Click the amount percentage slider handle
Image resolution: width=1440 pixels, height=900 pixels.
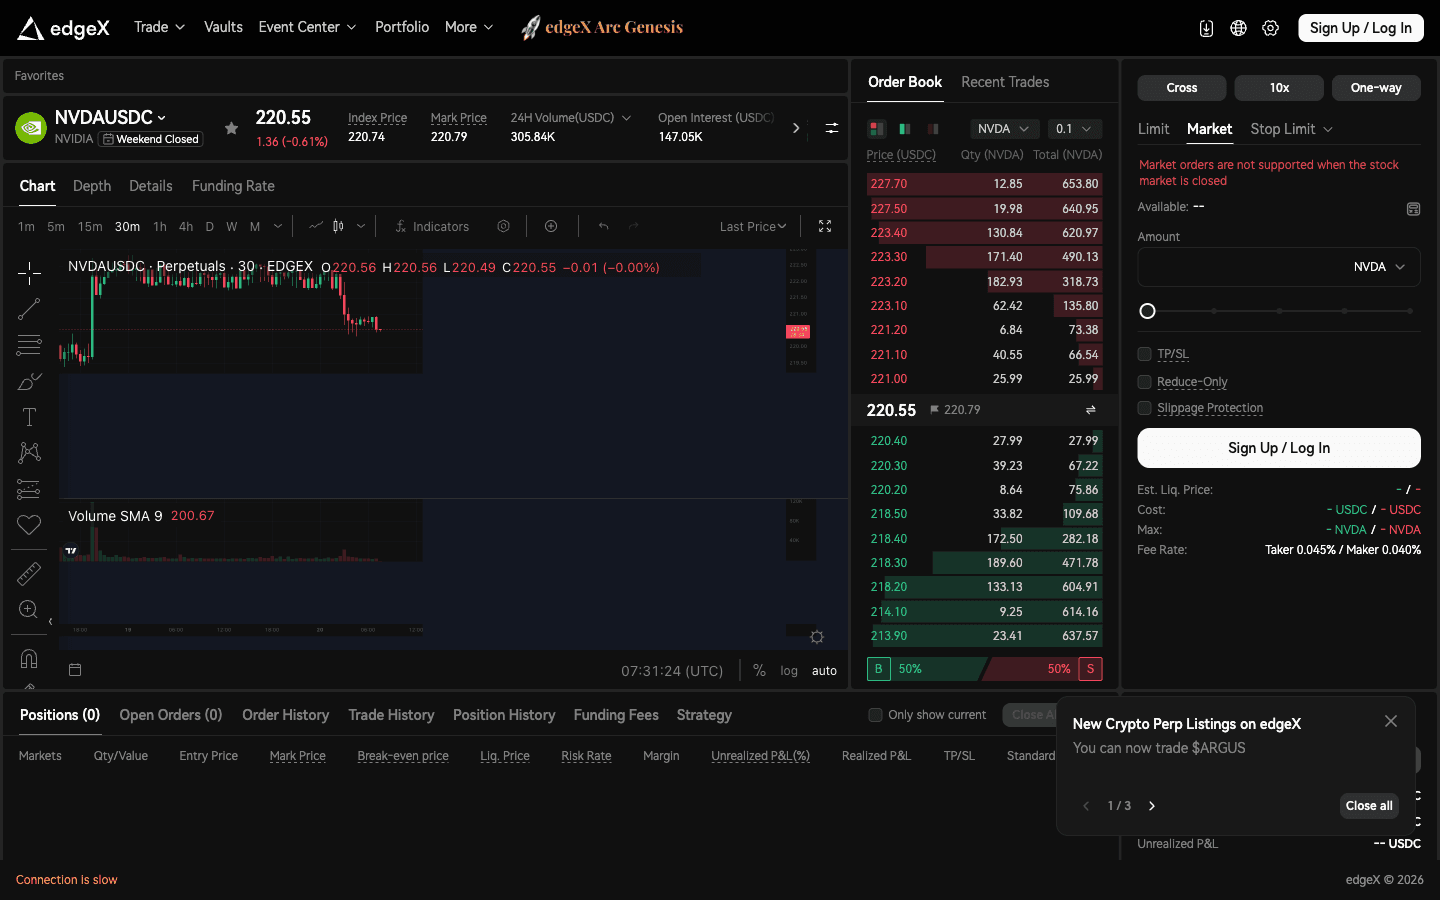(1148, 311)
